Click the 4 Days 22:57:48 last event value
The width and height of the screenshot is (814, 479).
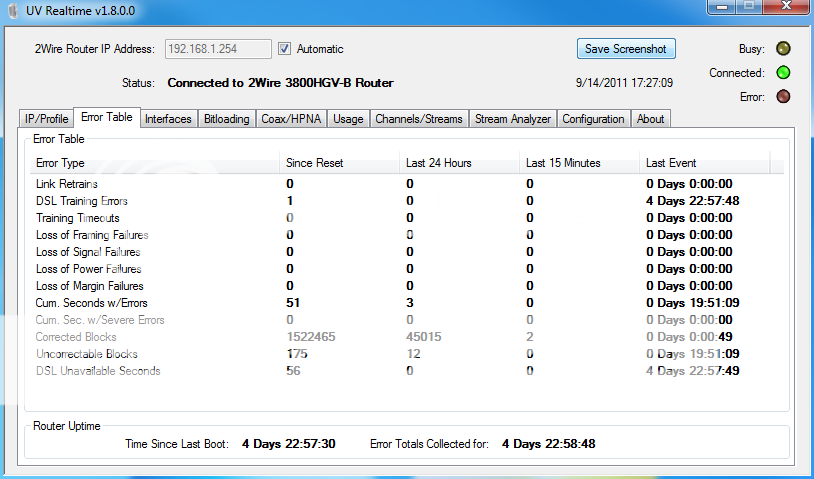click(693, 201)
